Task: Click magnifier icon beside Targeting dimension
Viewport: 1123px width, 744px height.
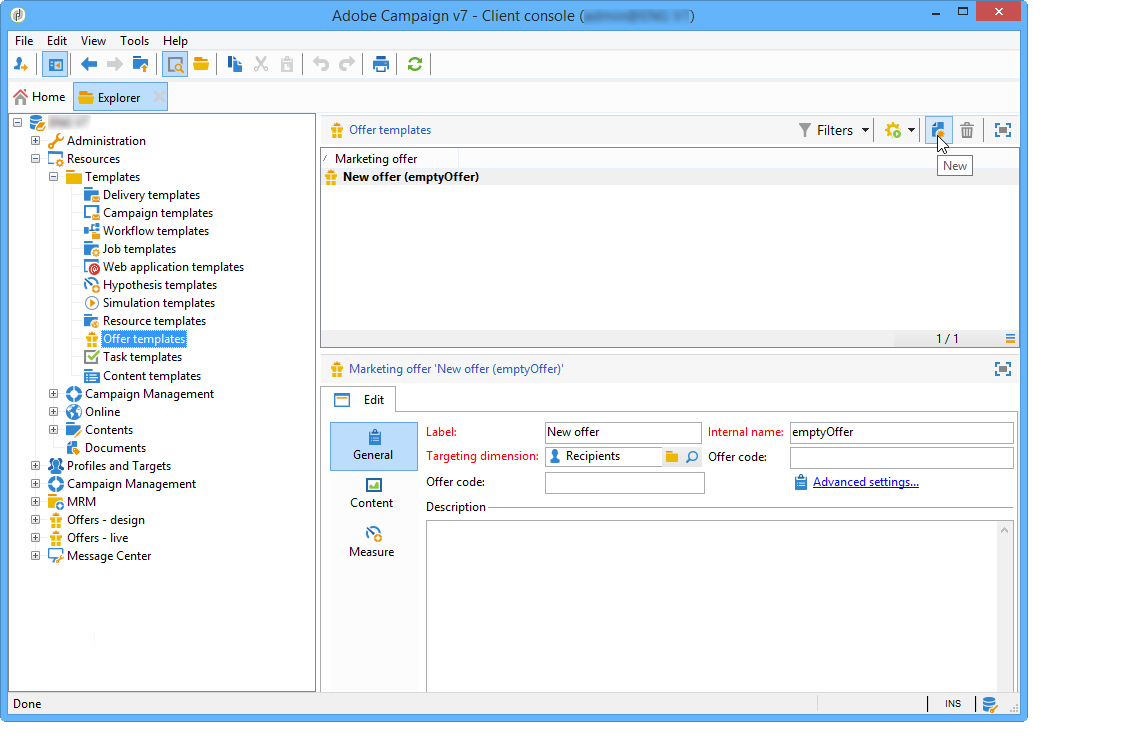Action: [x=692, y=457]
